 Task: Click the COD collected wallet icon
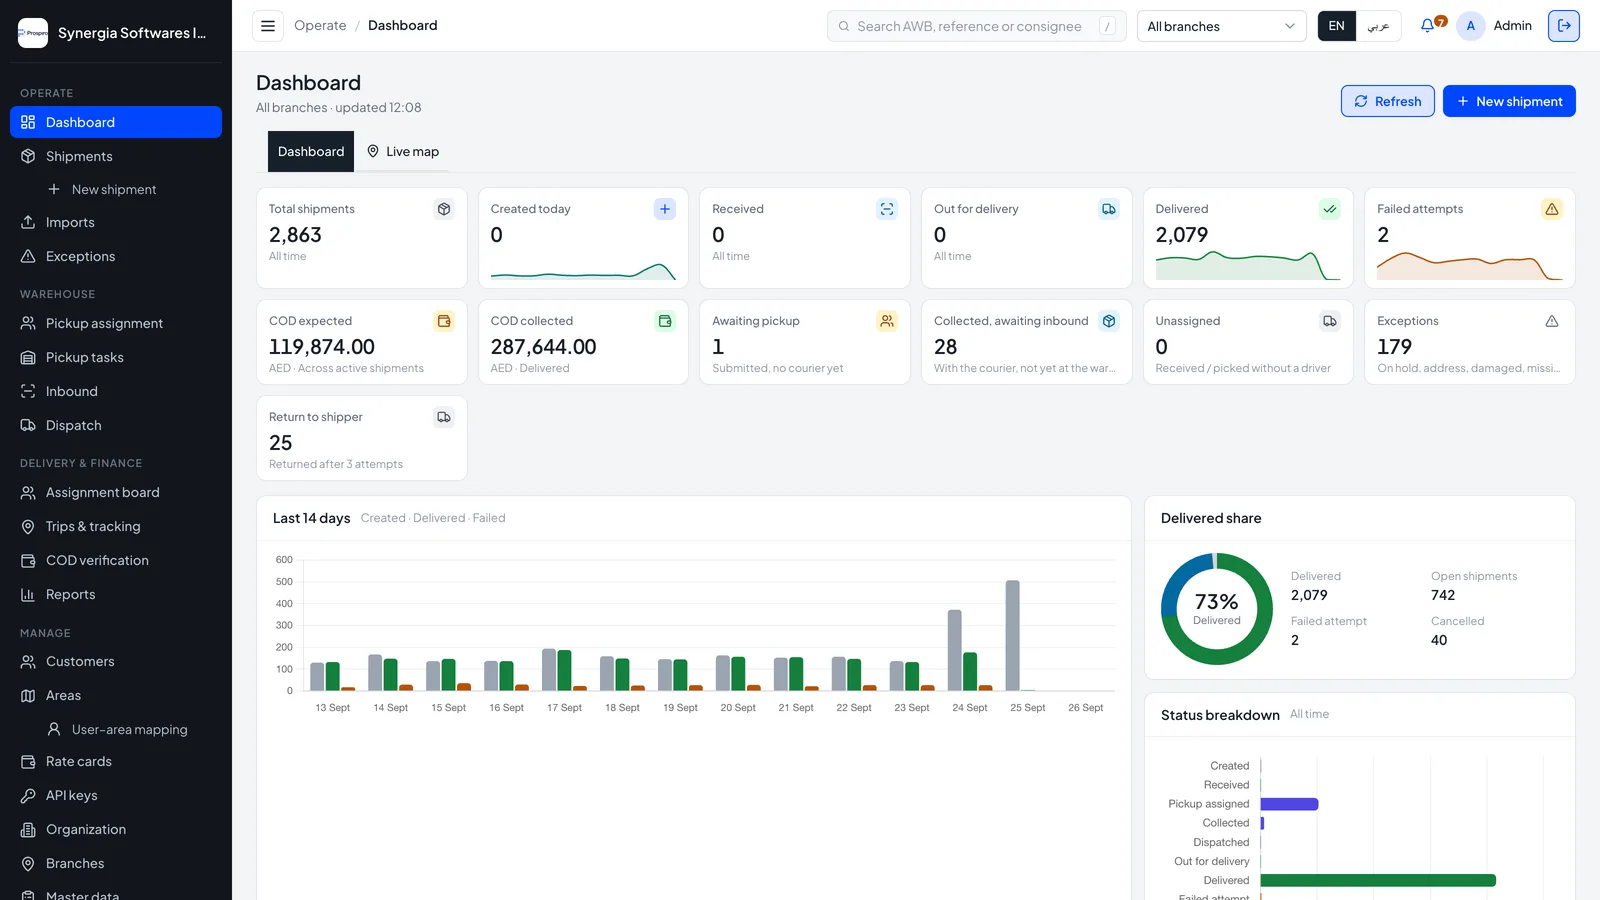click(x=665, y=321)
